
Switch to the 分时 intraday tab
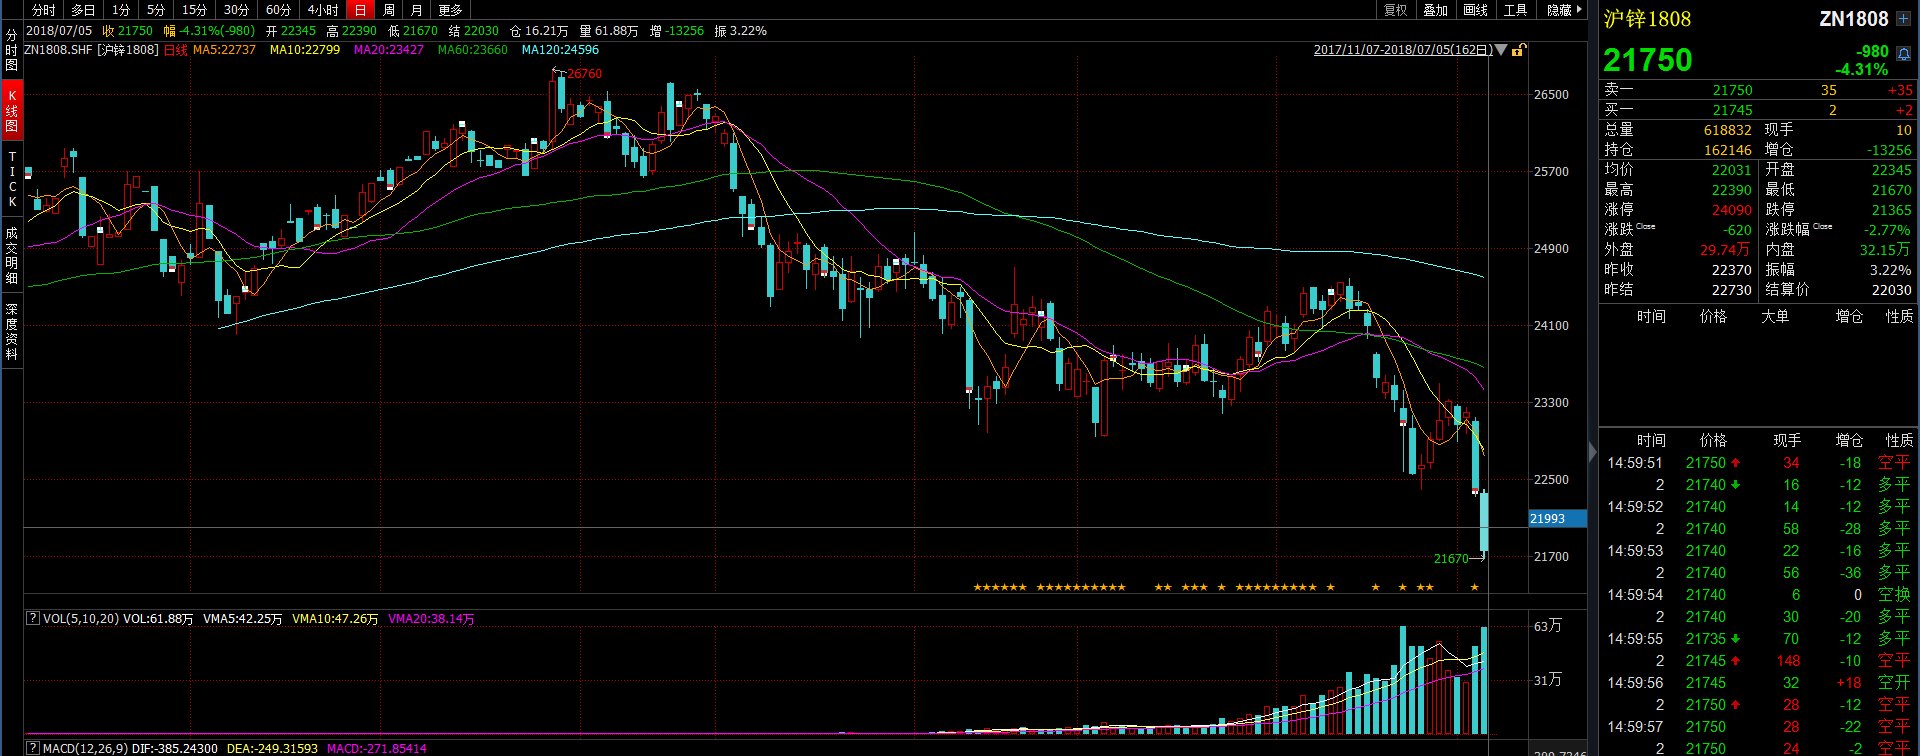tap(44, 10)
